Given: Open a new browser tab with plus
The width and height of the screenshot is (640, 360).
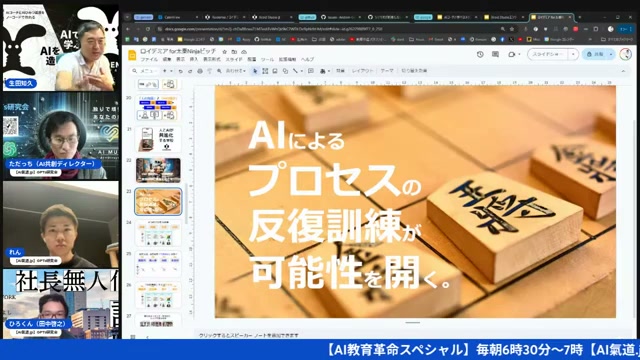Looking at the screenshot, I should coord(580,17).
